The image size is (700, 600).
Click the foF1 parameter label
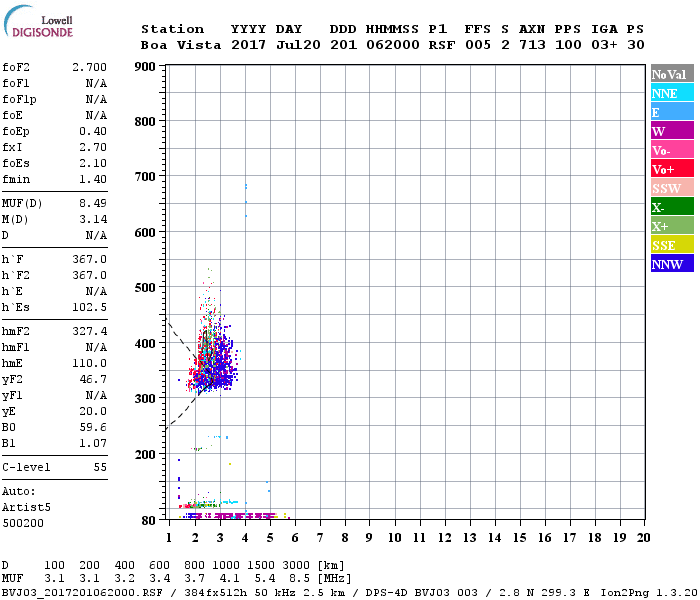(x=16, y=83)
